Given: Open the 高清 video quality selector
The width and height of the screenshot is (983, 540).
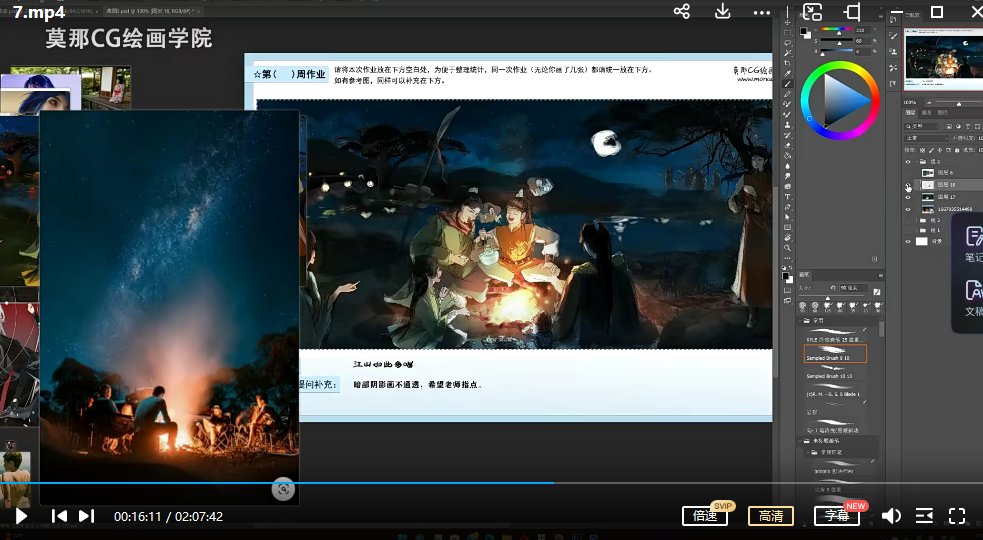Looking at the screenshot, I should [770, 516].
